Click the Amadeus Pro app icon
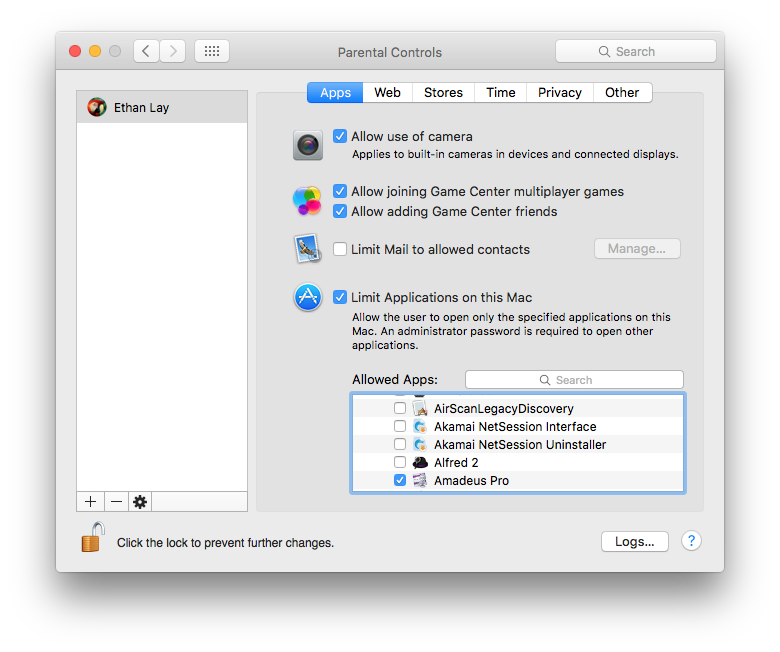The width and height of the screenshot is (780, 652). click(420, 481)
